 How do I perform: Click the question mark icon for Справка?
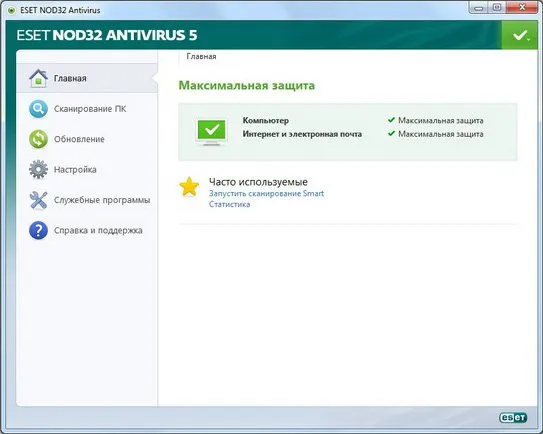tap(38, 230)
